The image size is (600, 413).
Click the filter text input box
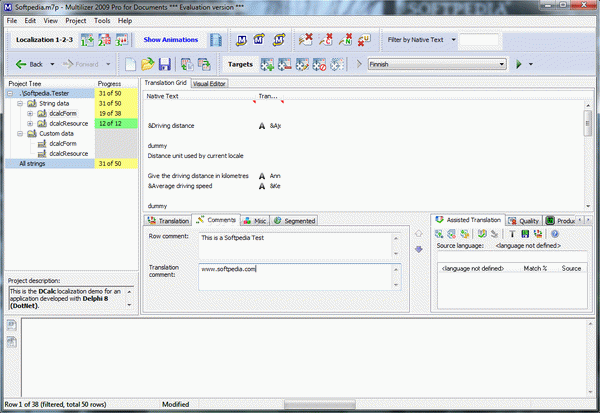tap(479, 40)
